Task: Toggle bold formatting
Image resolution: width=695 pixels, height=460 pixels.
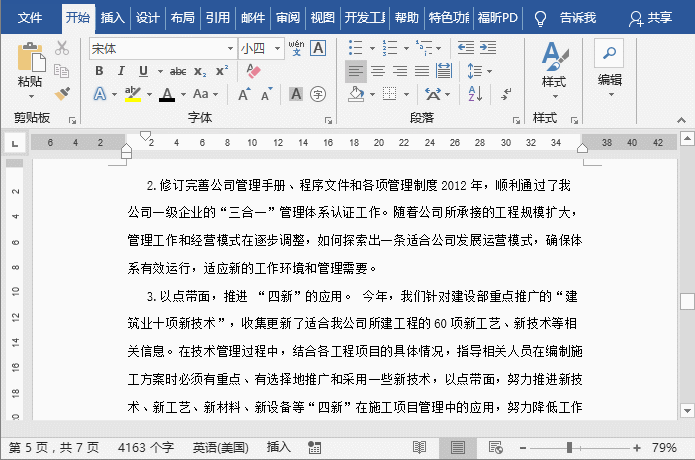Action: point(99,71)
